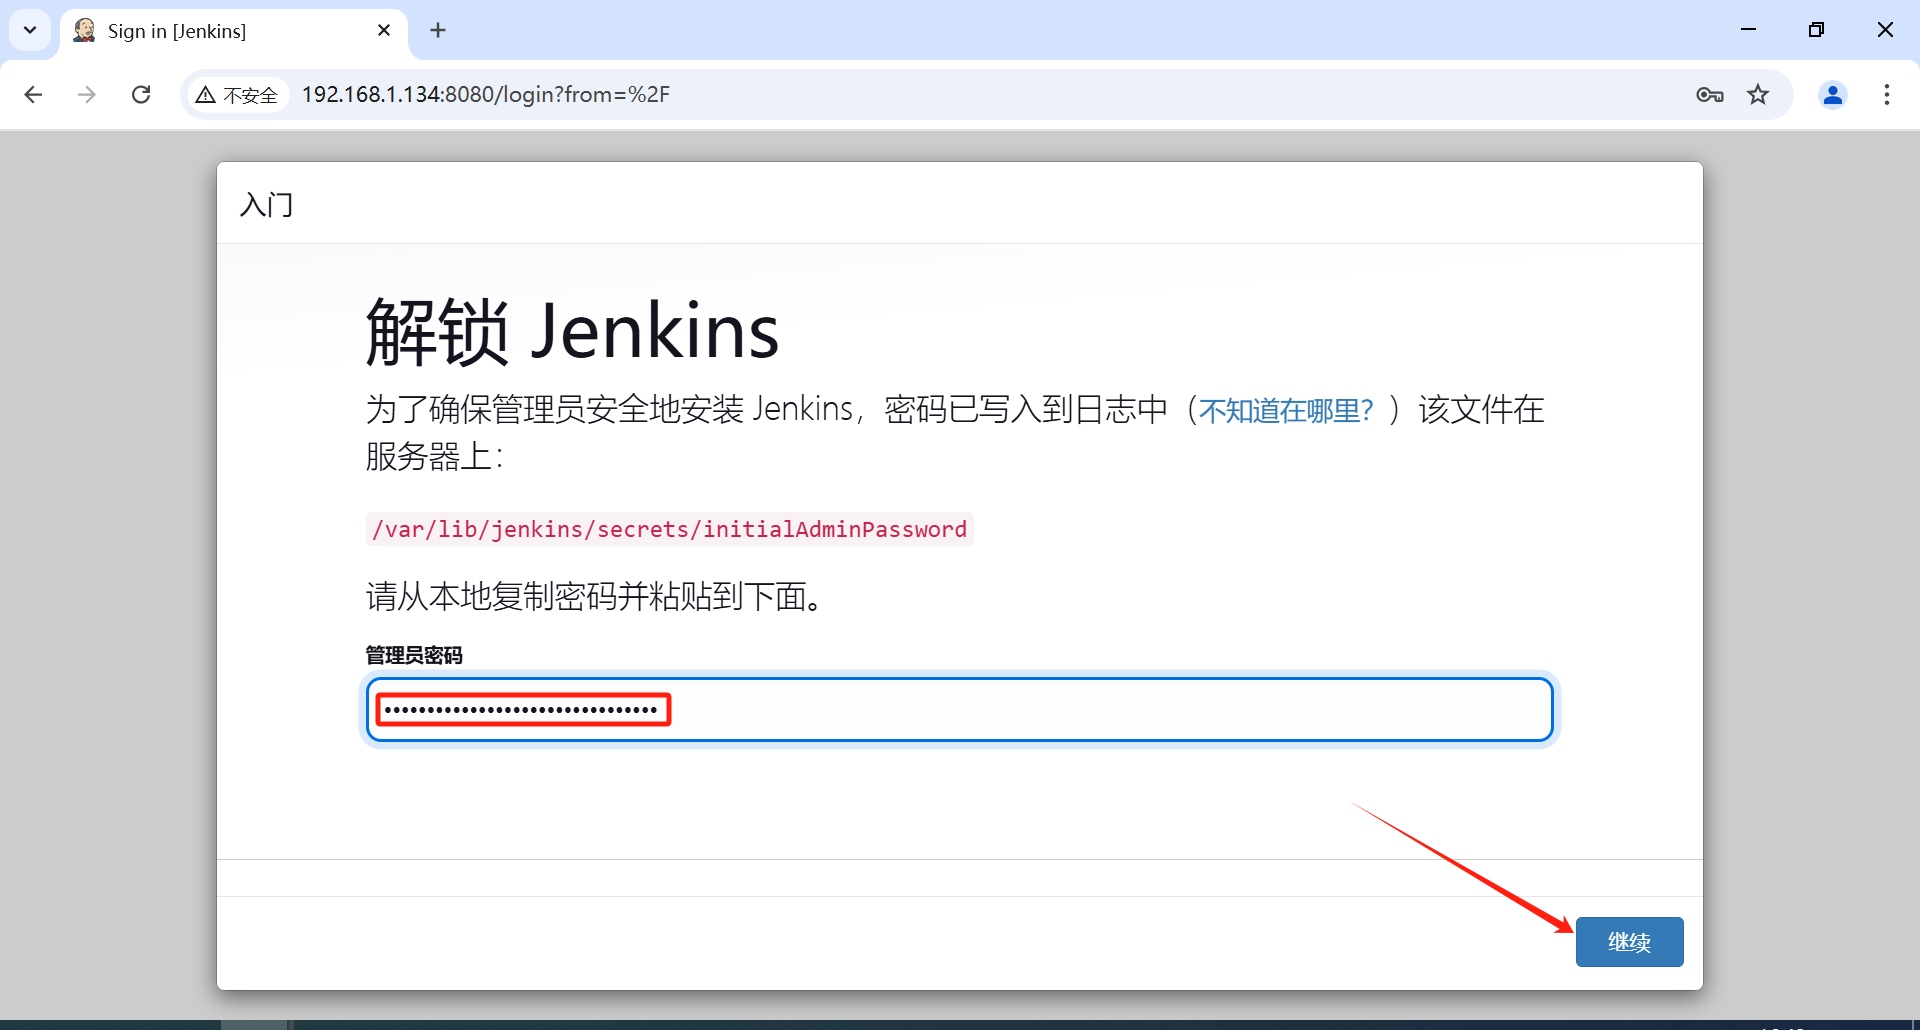Open the Chrome three-dot menu
This screenshot has width=1920, height=1030.
(x=1887, y=94)
